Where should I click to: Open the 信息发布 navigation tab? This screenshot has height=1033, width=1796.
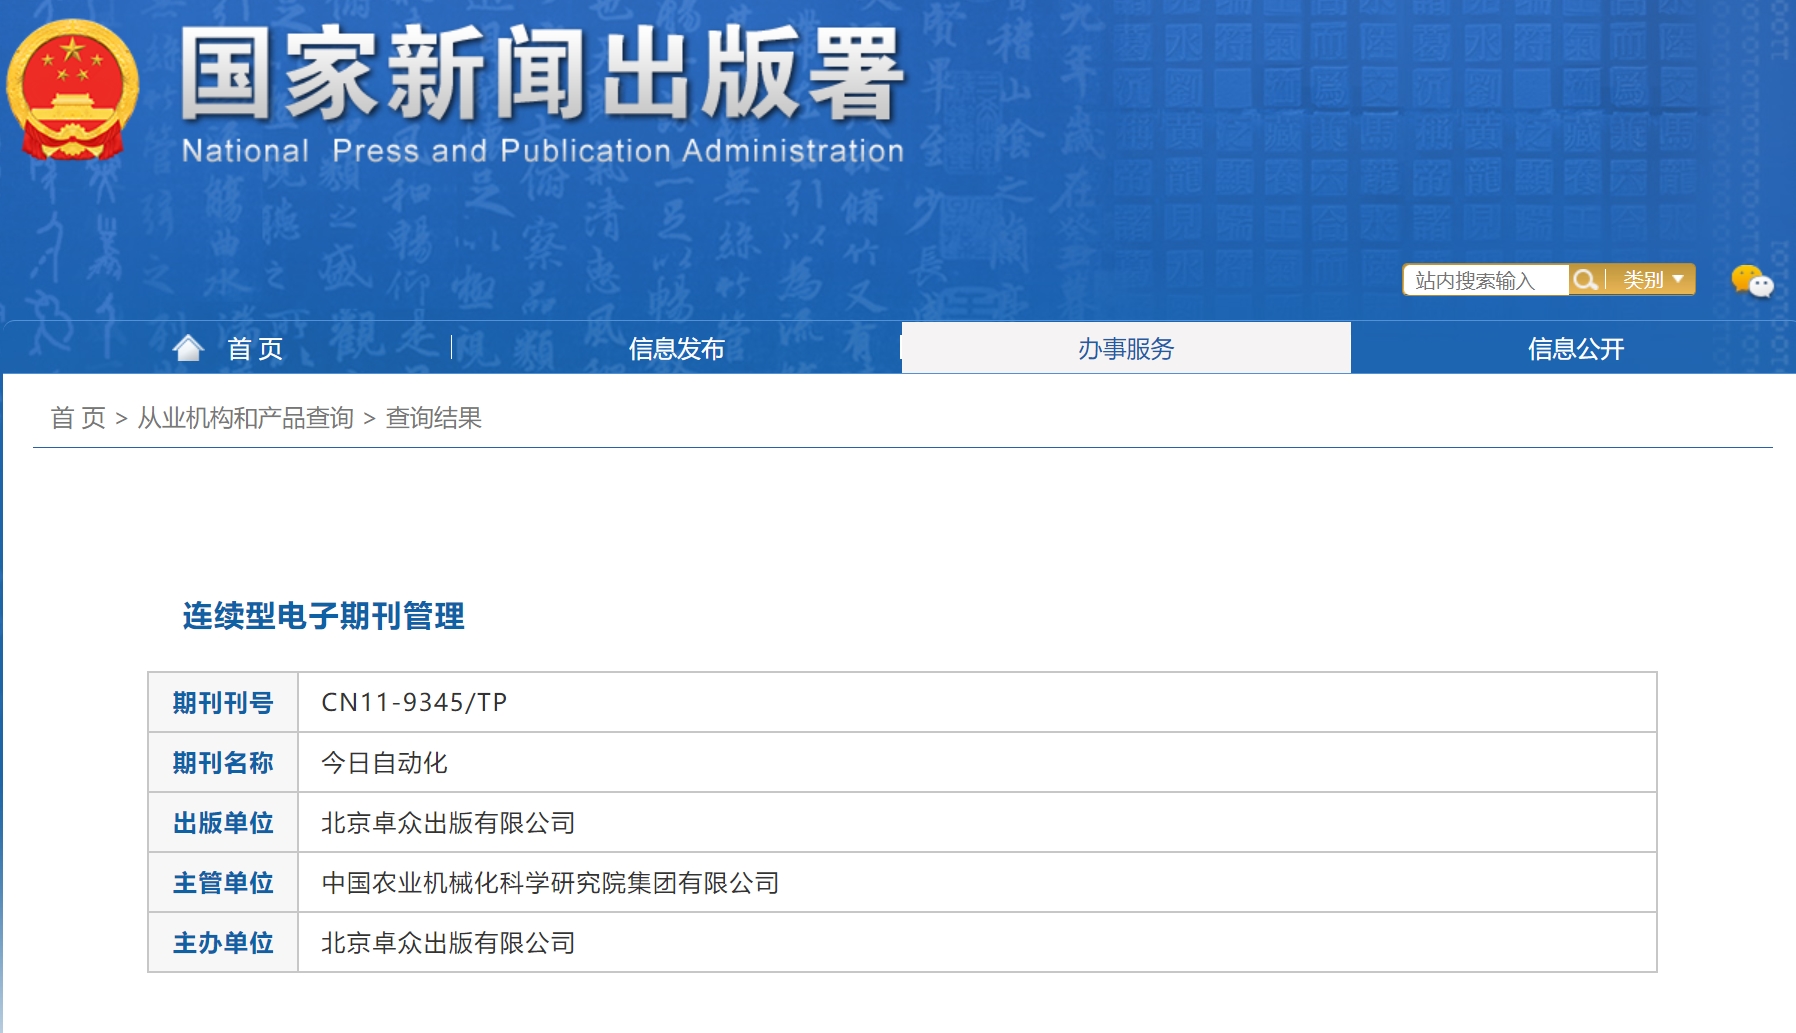[x=676, y=349]
